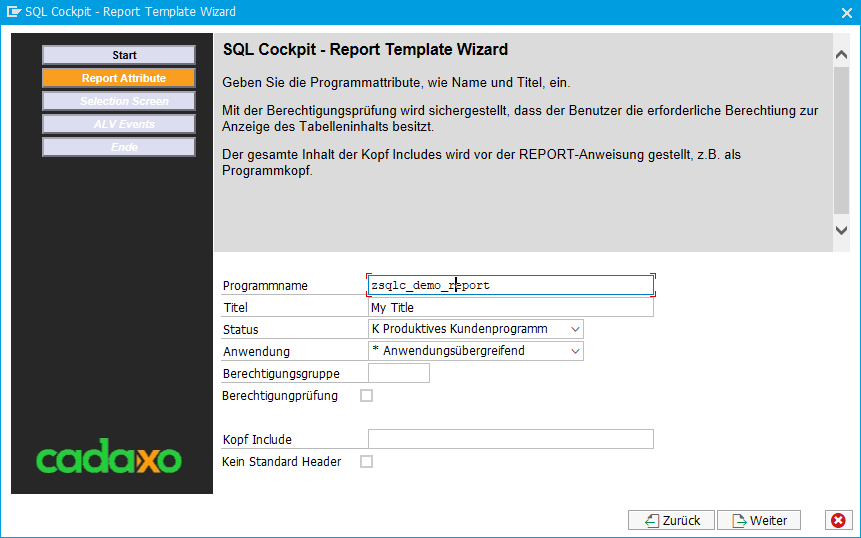
Task: Select the Report Attribute step
Action: 119,78
